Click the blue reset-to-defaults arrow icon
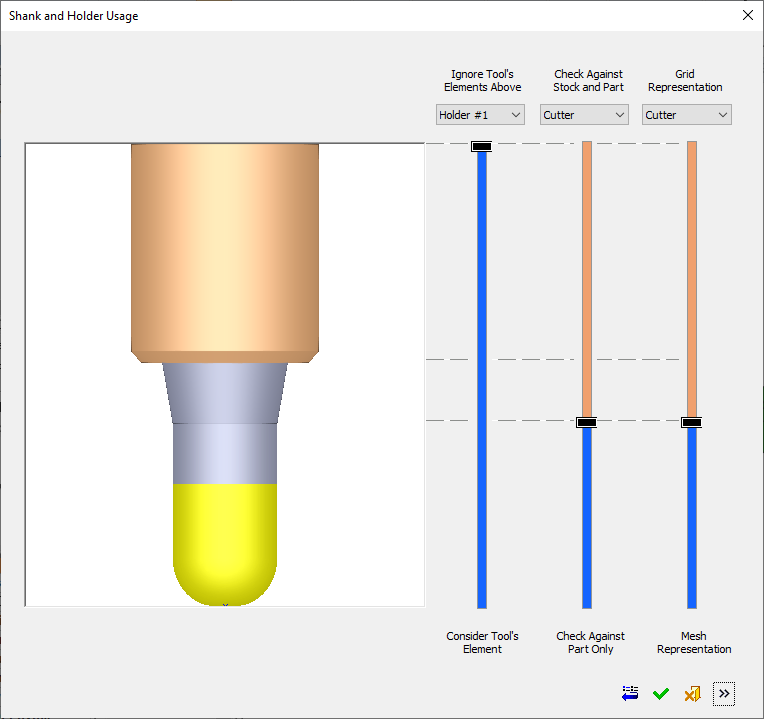The image size is (764, 719). [630, 693]
